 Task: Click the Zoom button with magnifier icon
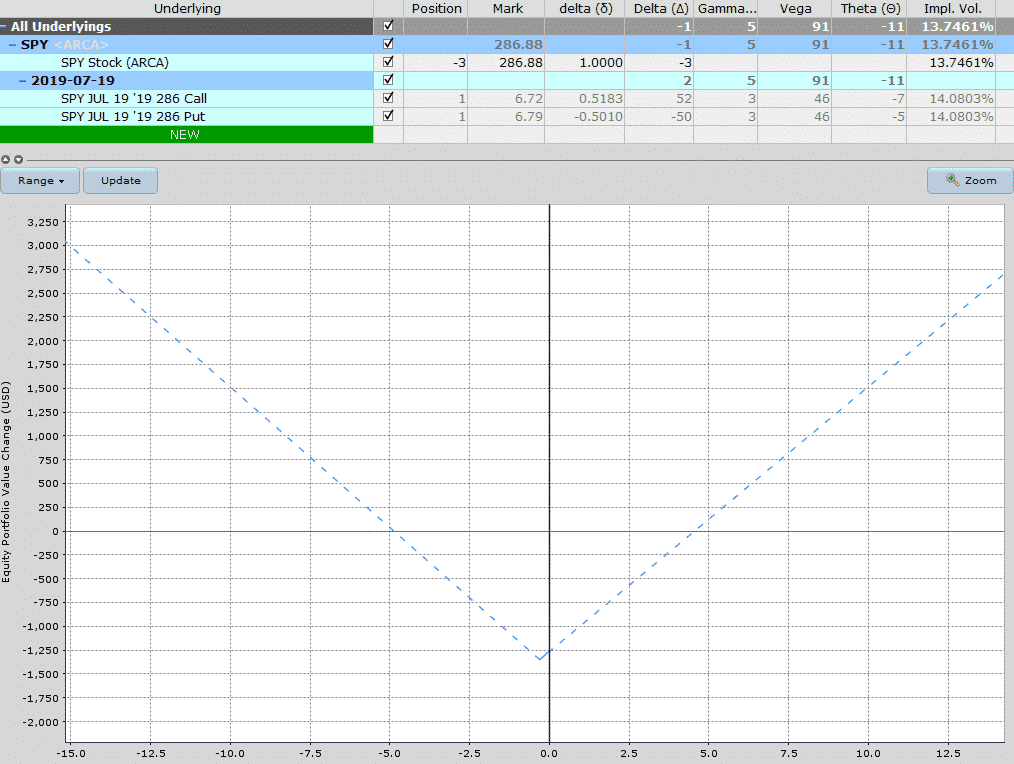click(x=970, y=180)
